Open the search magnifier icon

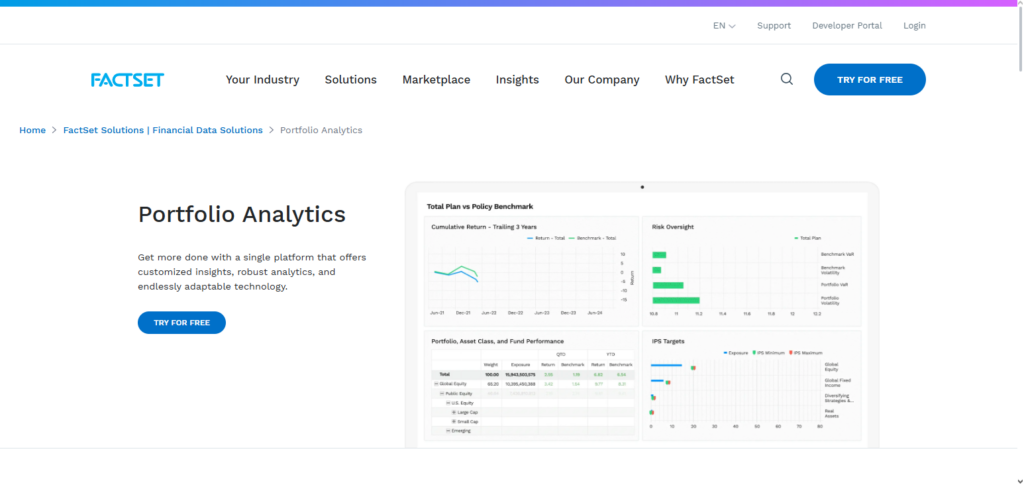[x=787, y=79]
